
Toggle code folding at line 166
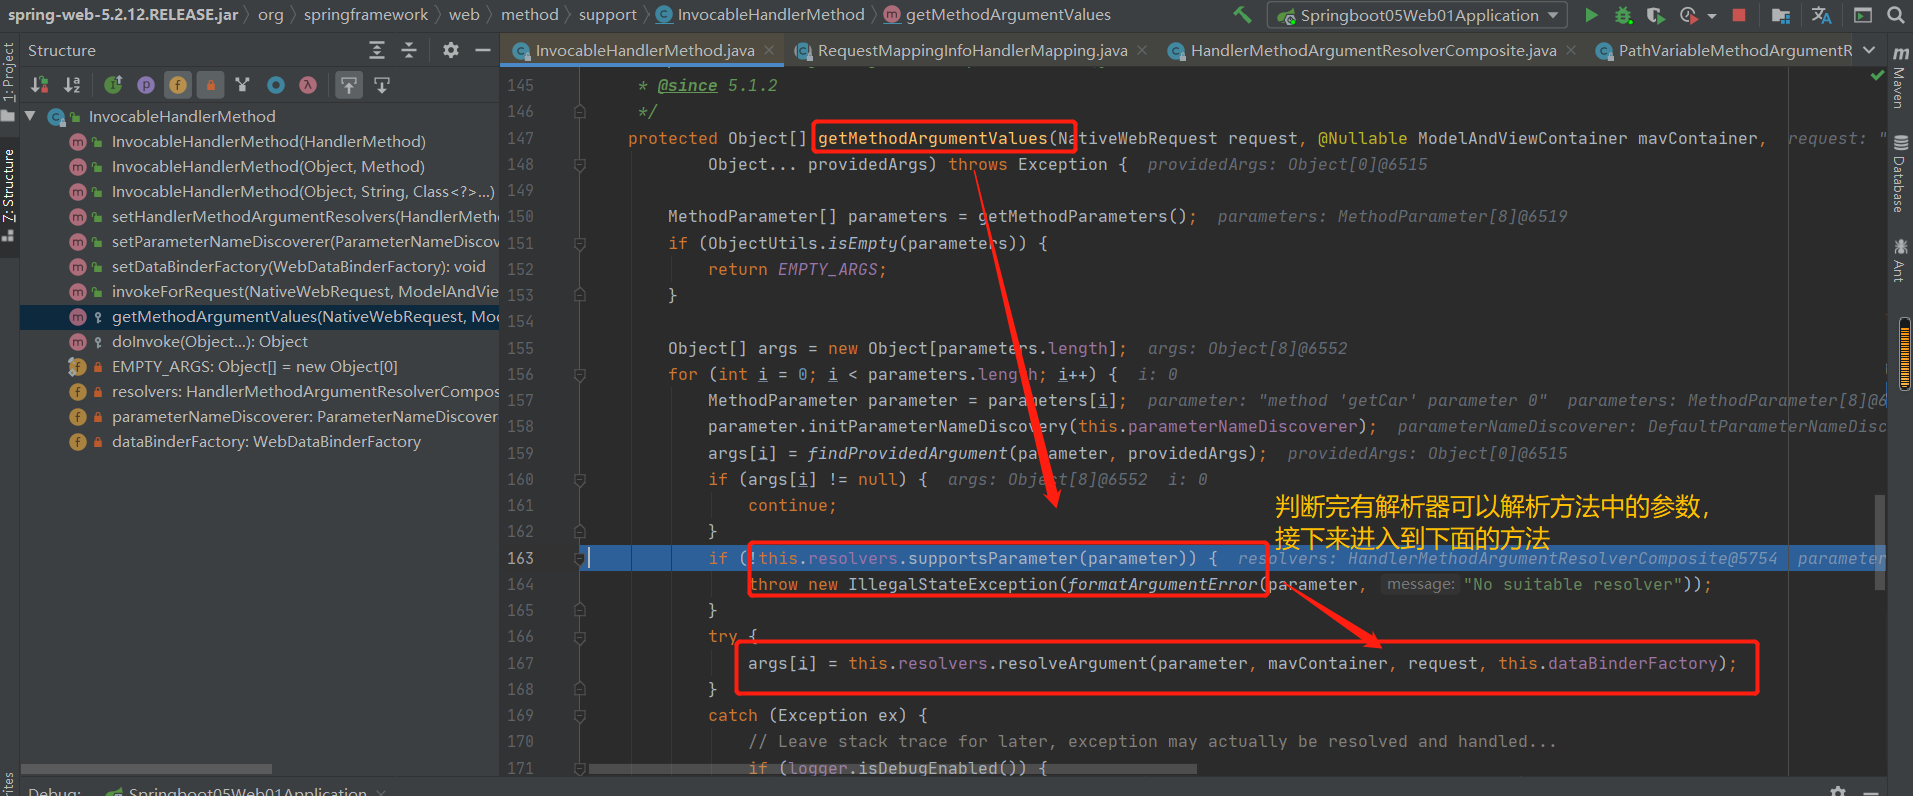tap(579, 636)
